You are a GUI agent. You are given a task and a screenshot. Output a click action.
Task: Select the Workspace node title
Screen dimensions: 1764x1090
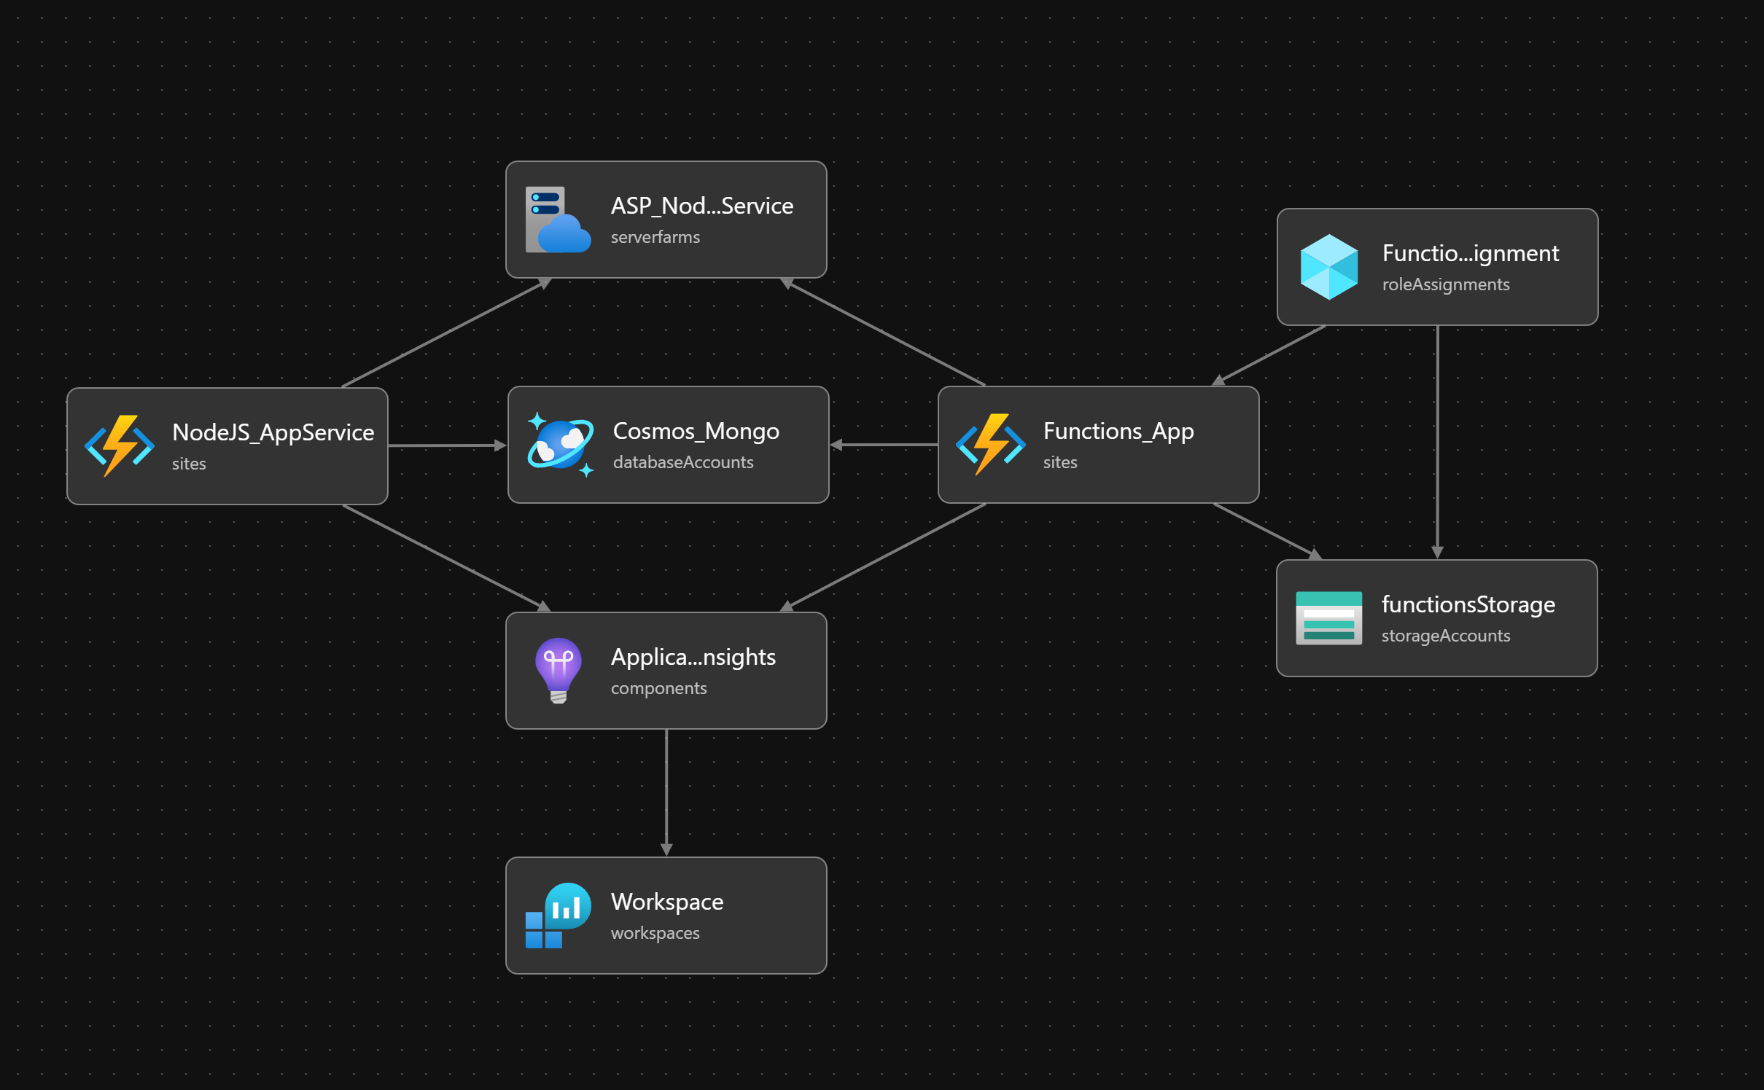[x=667, y=902]
